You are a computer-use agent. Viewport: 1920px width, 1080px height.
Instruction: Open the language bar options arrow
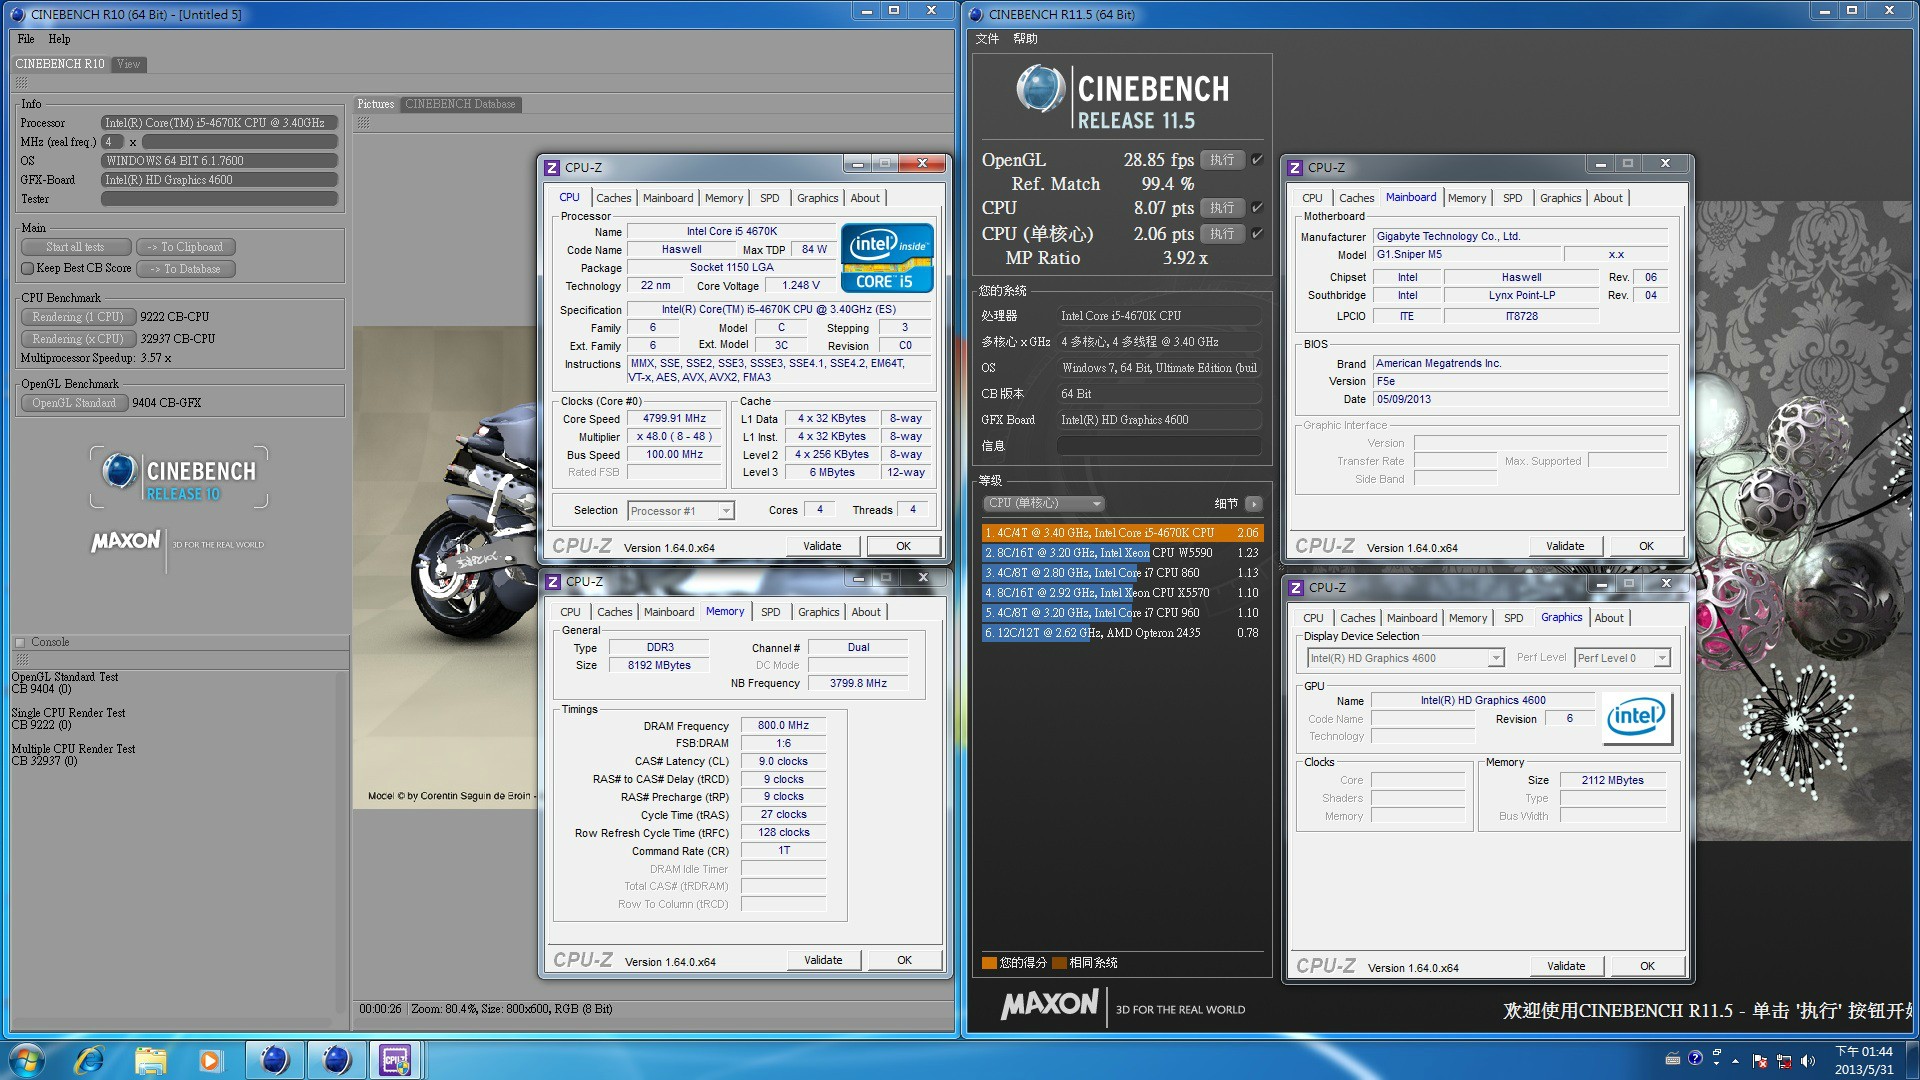point(1717,1064)
